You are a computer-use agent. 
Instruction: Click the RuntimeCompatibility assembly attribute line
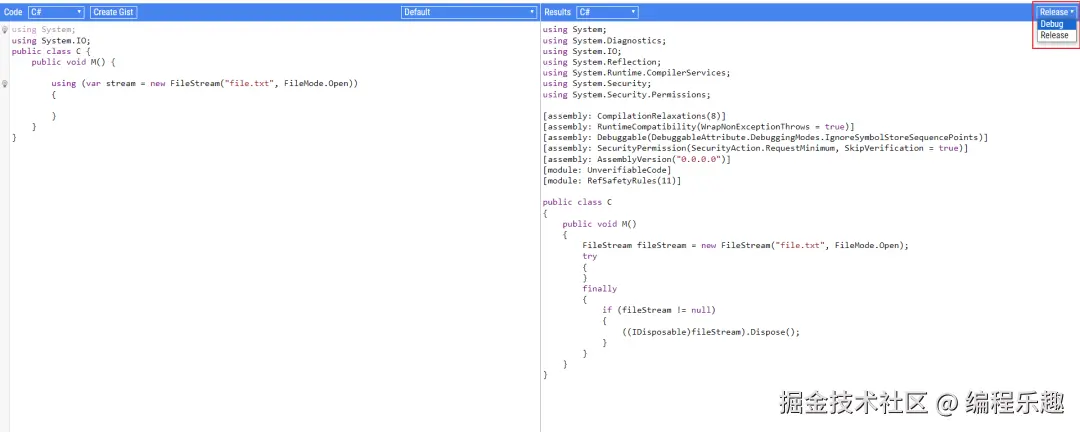[698, 127]
